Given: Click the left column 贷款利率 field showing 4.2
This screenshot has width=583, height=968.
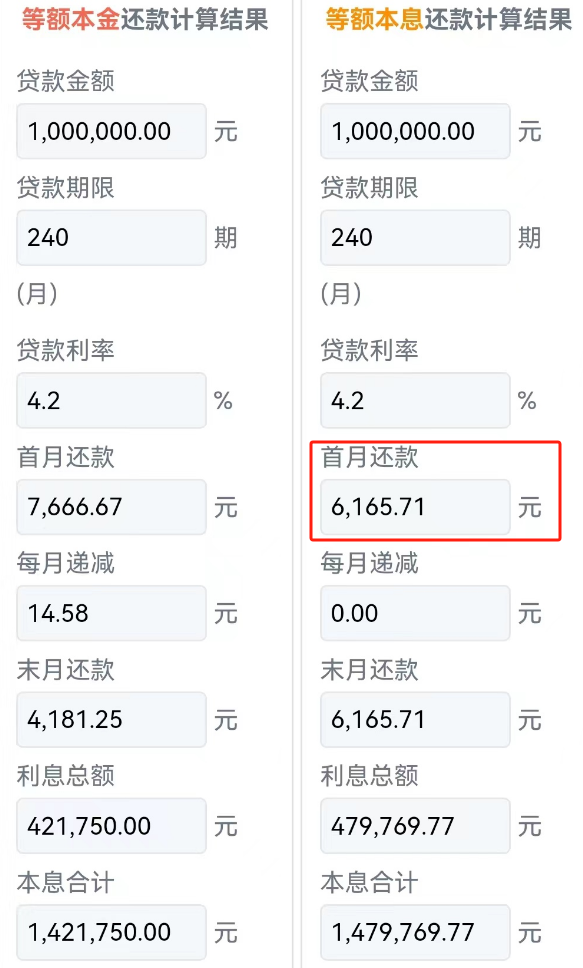Looking at the screenshot, I should click(x=110, y=400).
